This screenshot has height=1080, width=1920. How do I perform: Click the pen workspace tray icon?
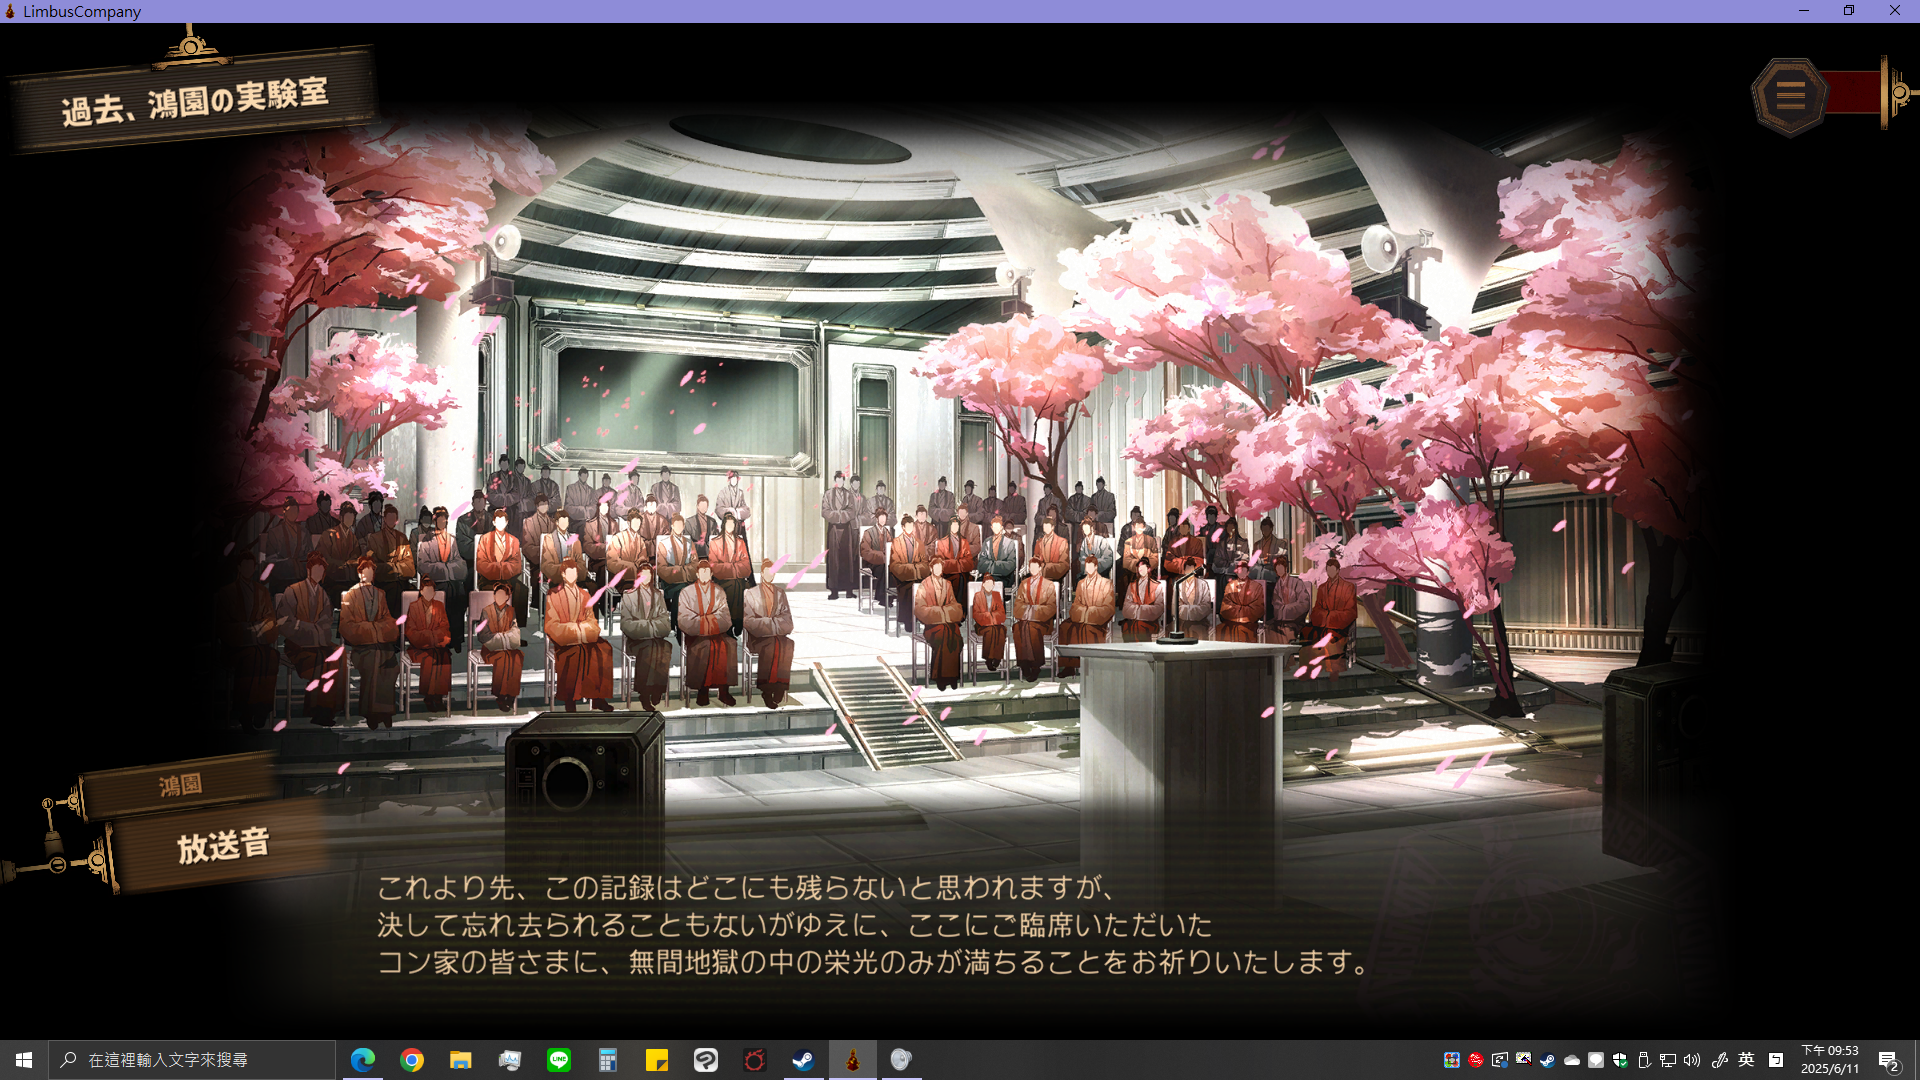click(1720, 1060)
